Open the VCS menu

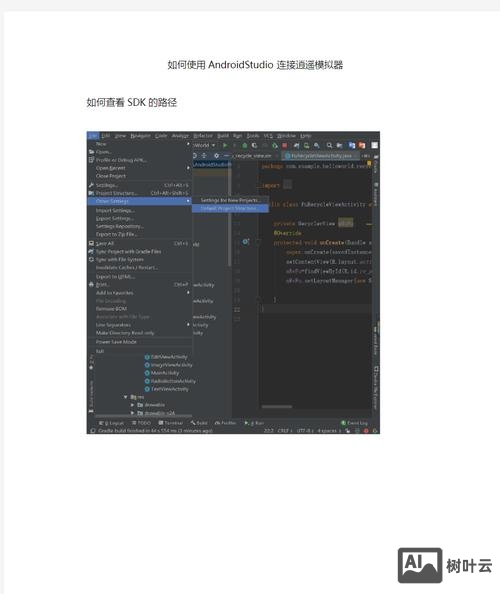click(268, 136)
